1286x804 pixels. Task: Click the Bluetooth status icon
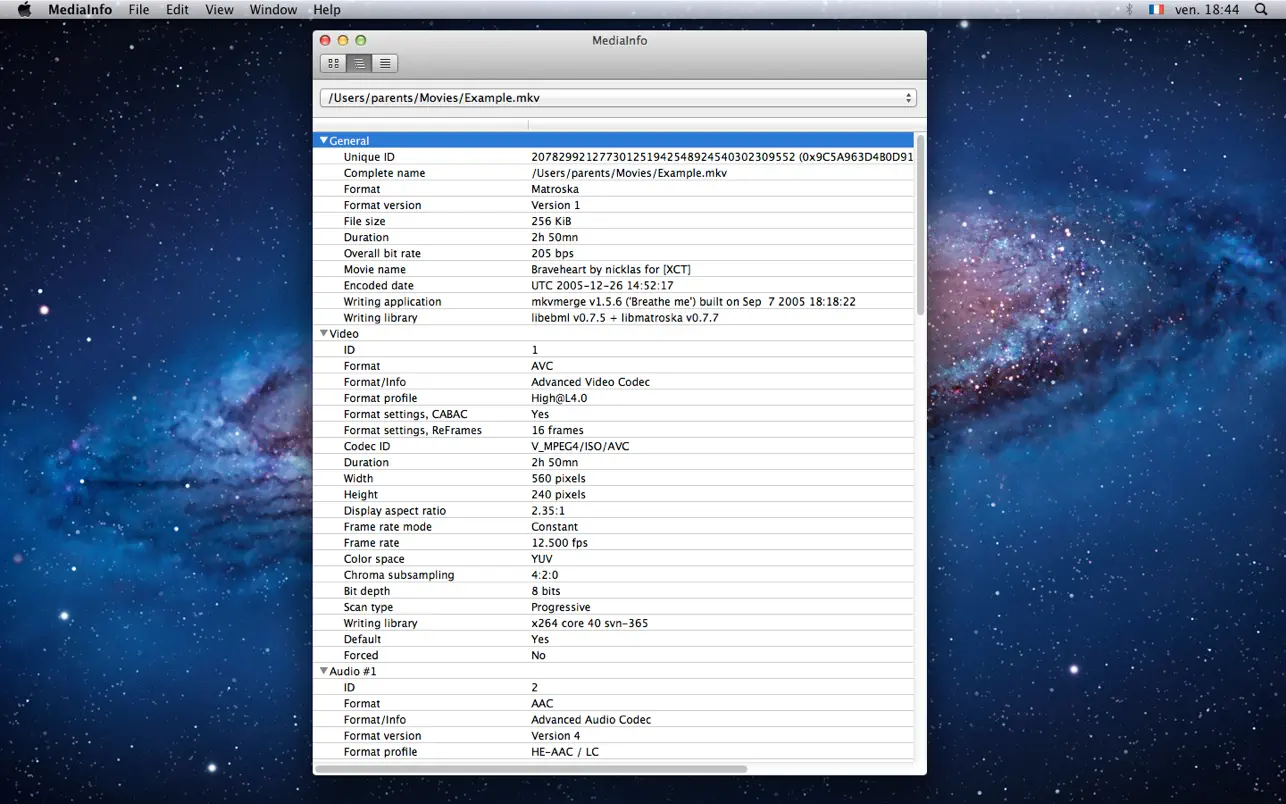(1129, 10)
